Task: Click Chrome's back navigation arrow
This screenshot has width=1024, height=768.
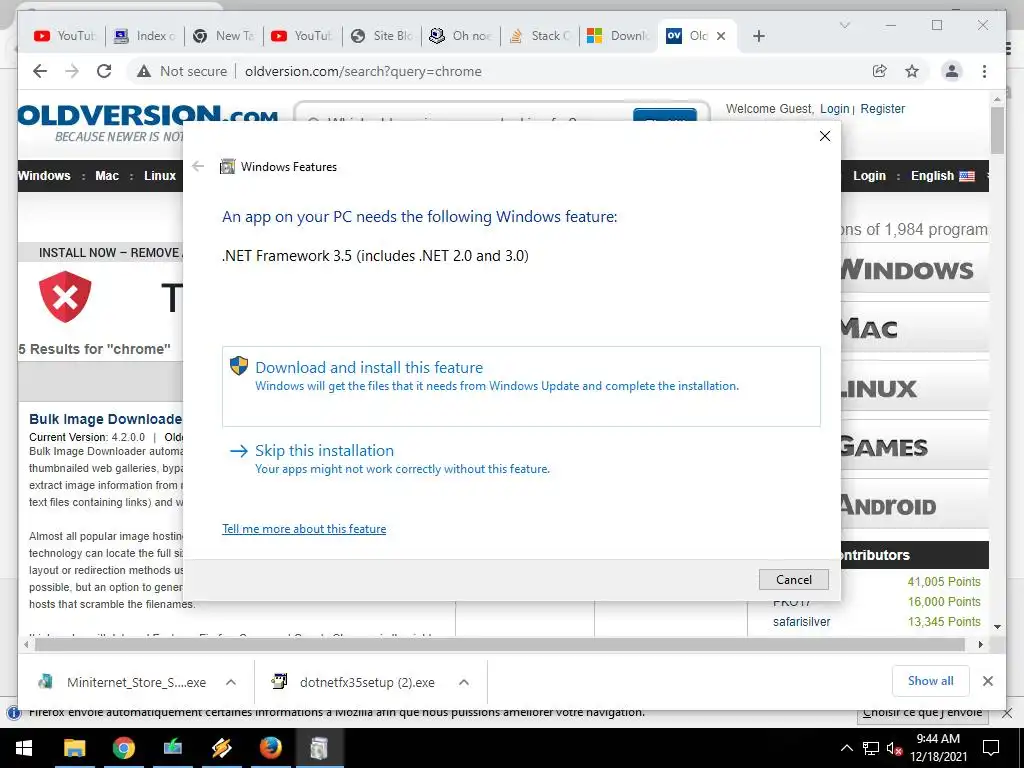Action: [40, 71]
